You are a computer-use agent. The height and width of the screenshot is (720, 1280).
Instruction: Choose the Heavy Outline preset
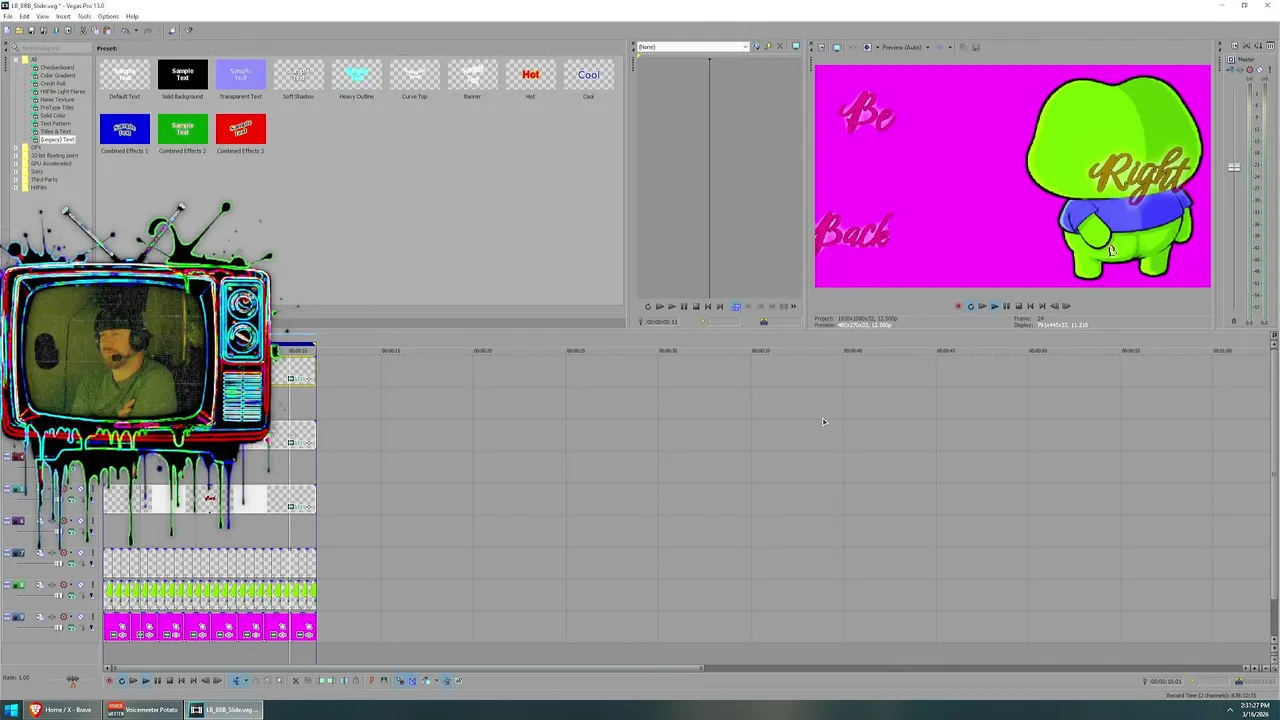pos(357,75)
